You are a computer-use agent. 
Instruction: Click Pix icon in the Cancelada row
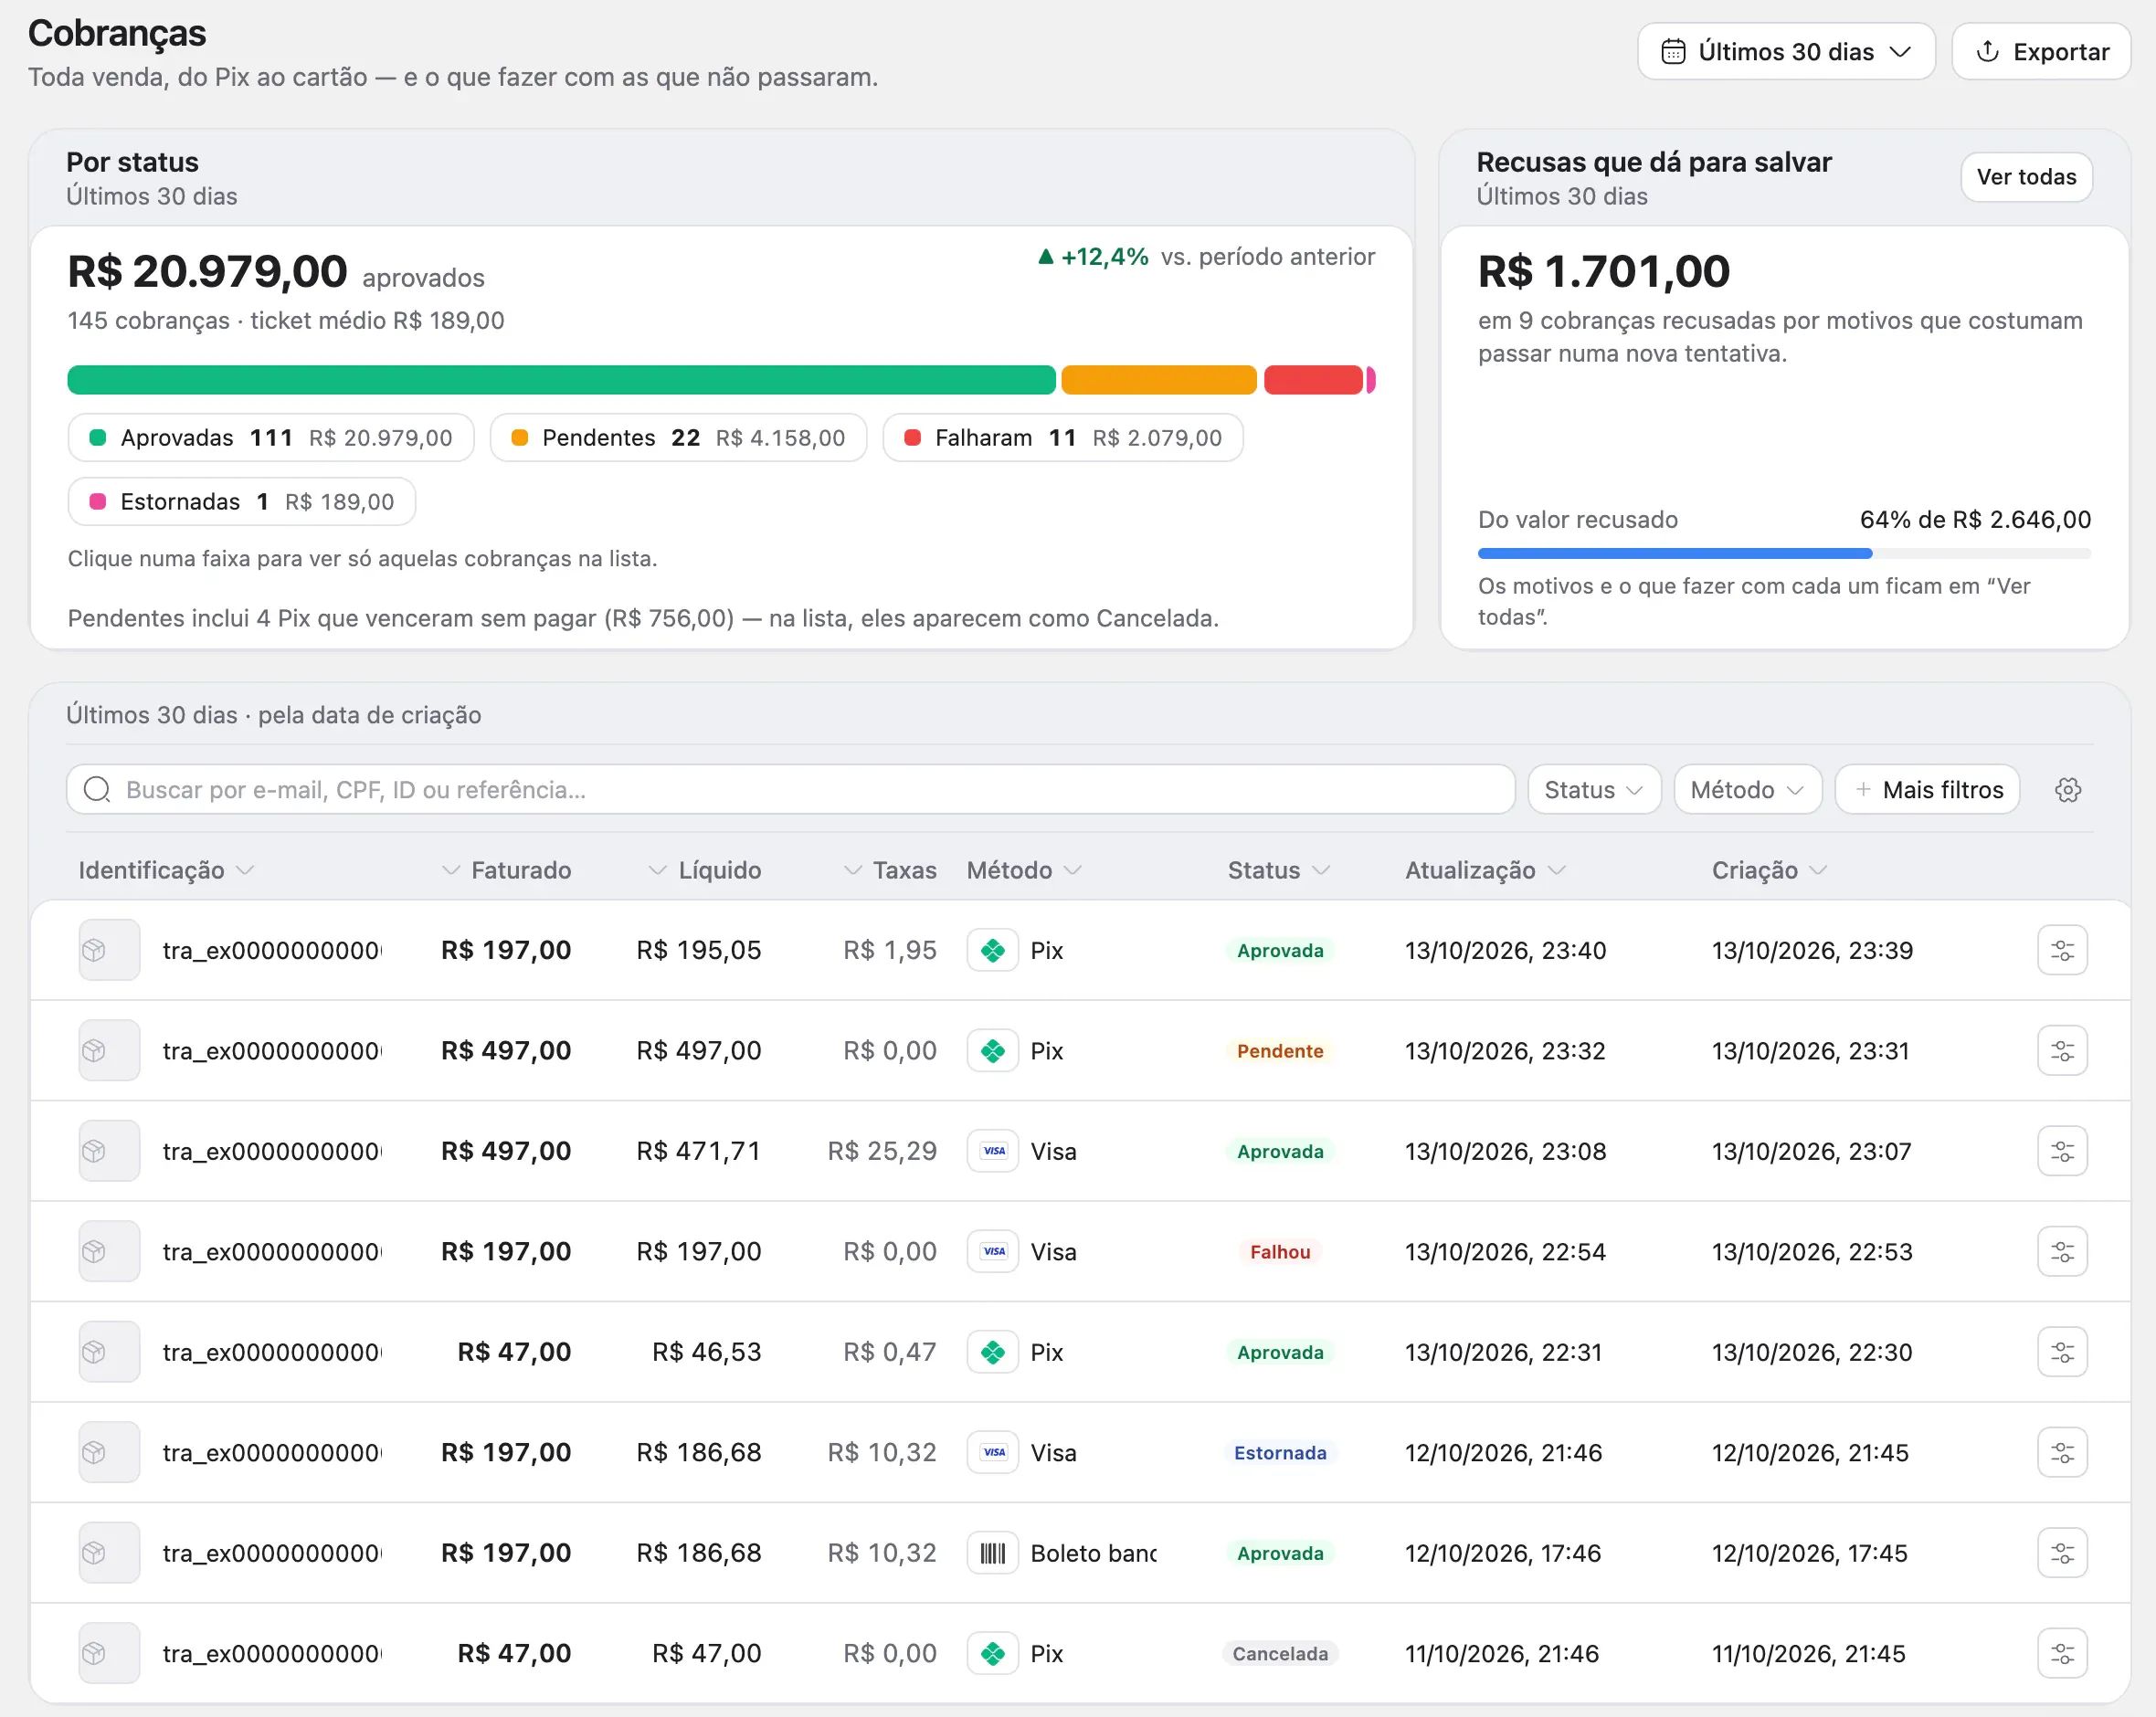pos(992,1653)
